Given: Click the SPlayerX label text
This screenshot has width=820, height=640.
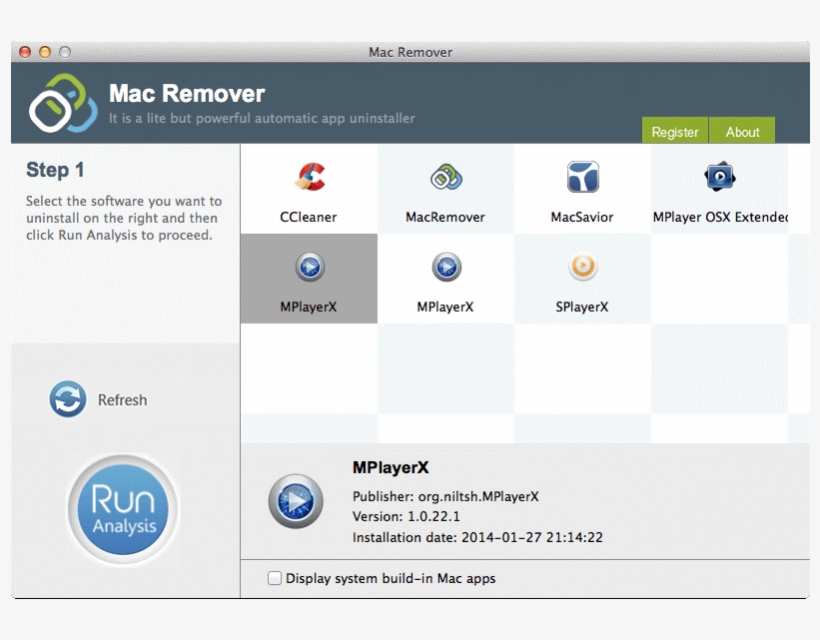Looking at the screenshot, I should (582, 307).
